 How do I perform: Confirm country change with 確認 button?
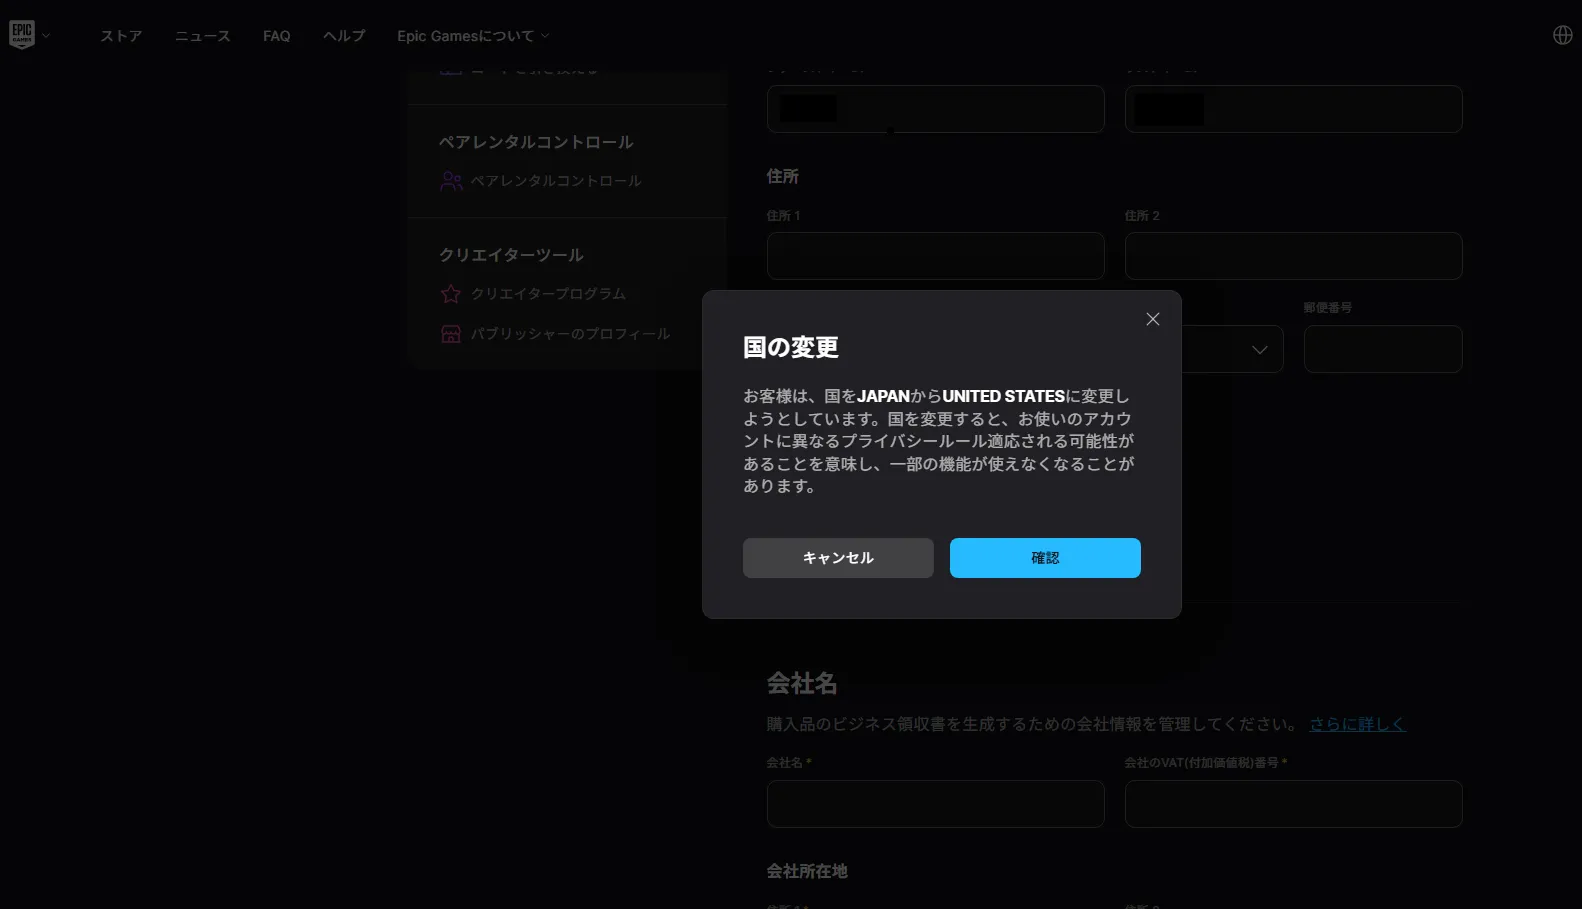pyautogui.click(x=1044, y=558)
